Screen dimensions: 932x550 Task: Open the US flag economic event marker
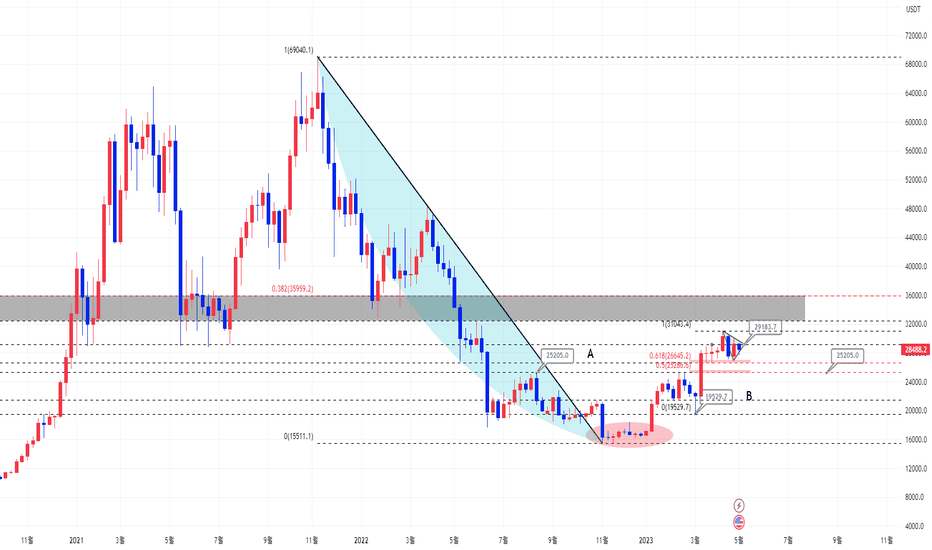coord(739,522)
